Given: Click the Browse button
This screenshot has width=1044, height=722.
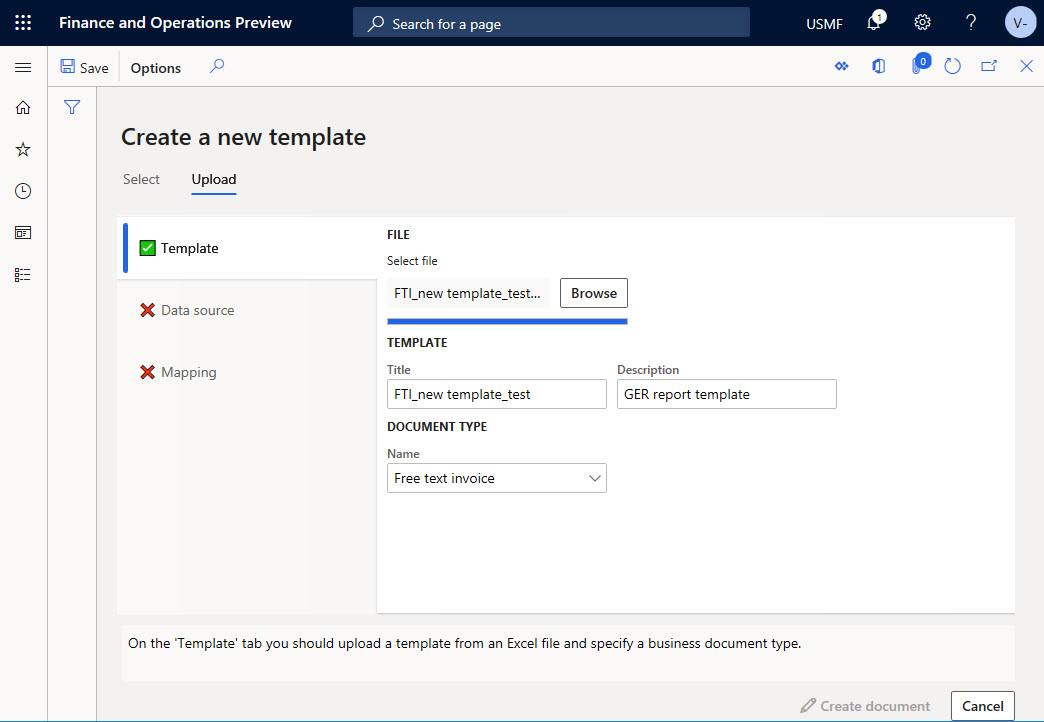Looking at the screenshot, I should [594, 293].
